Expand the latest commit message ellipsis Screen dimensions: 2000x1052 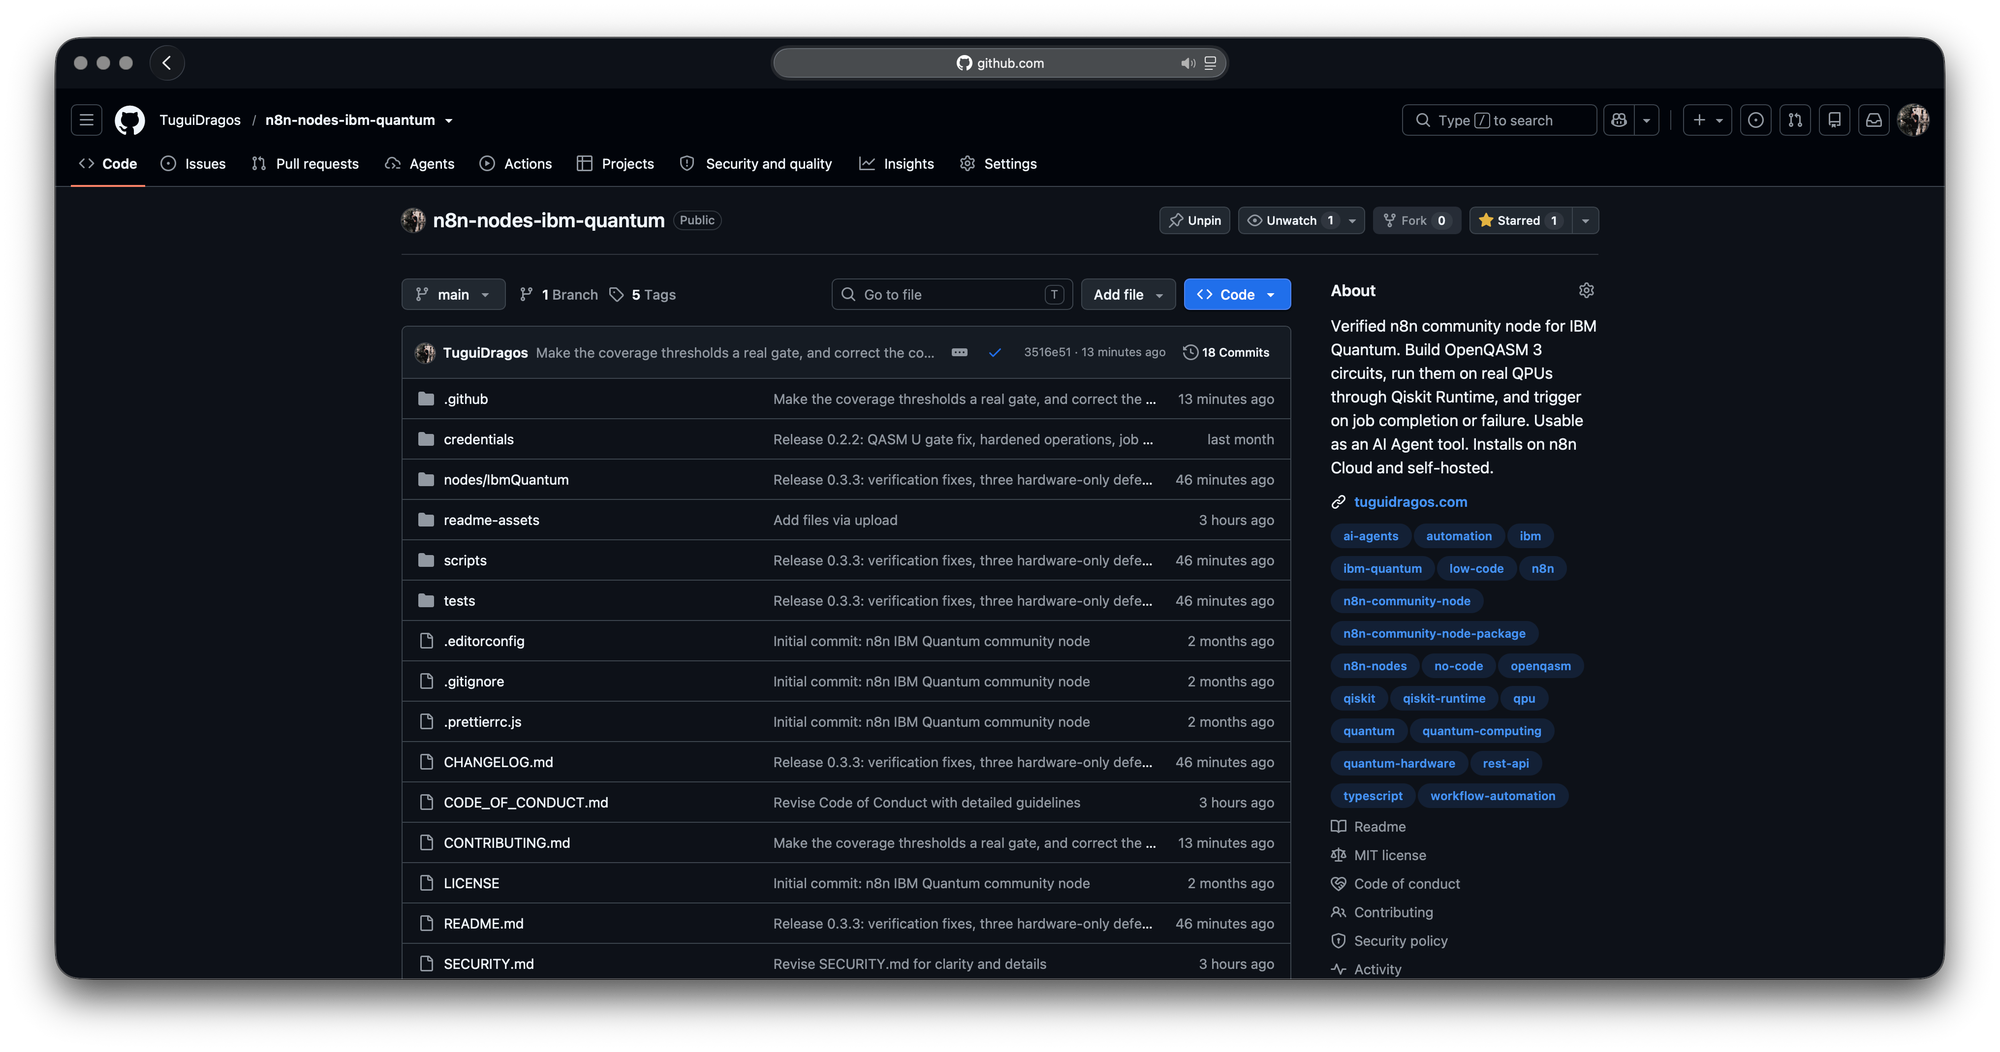coord(960,353)
